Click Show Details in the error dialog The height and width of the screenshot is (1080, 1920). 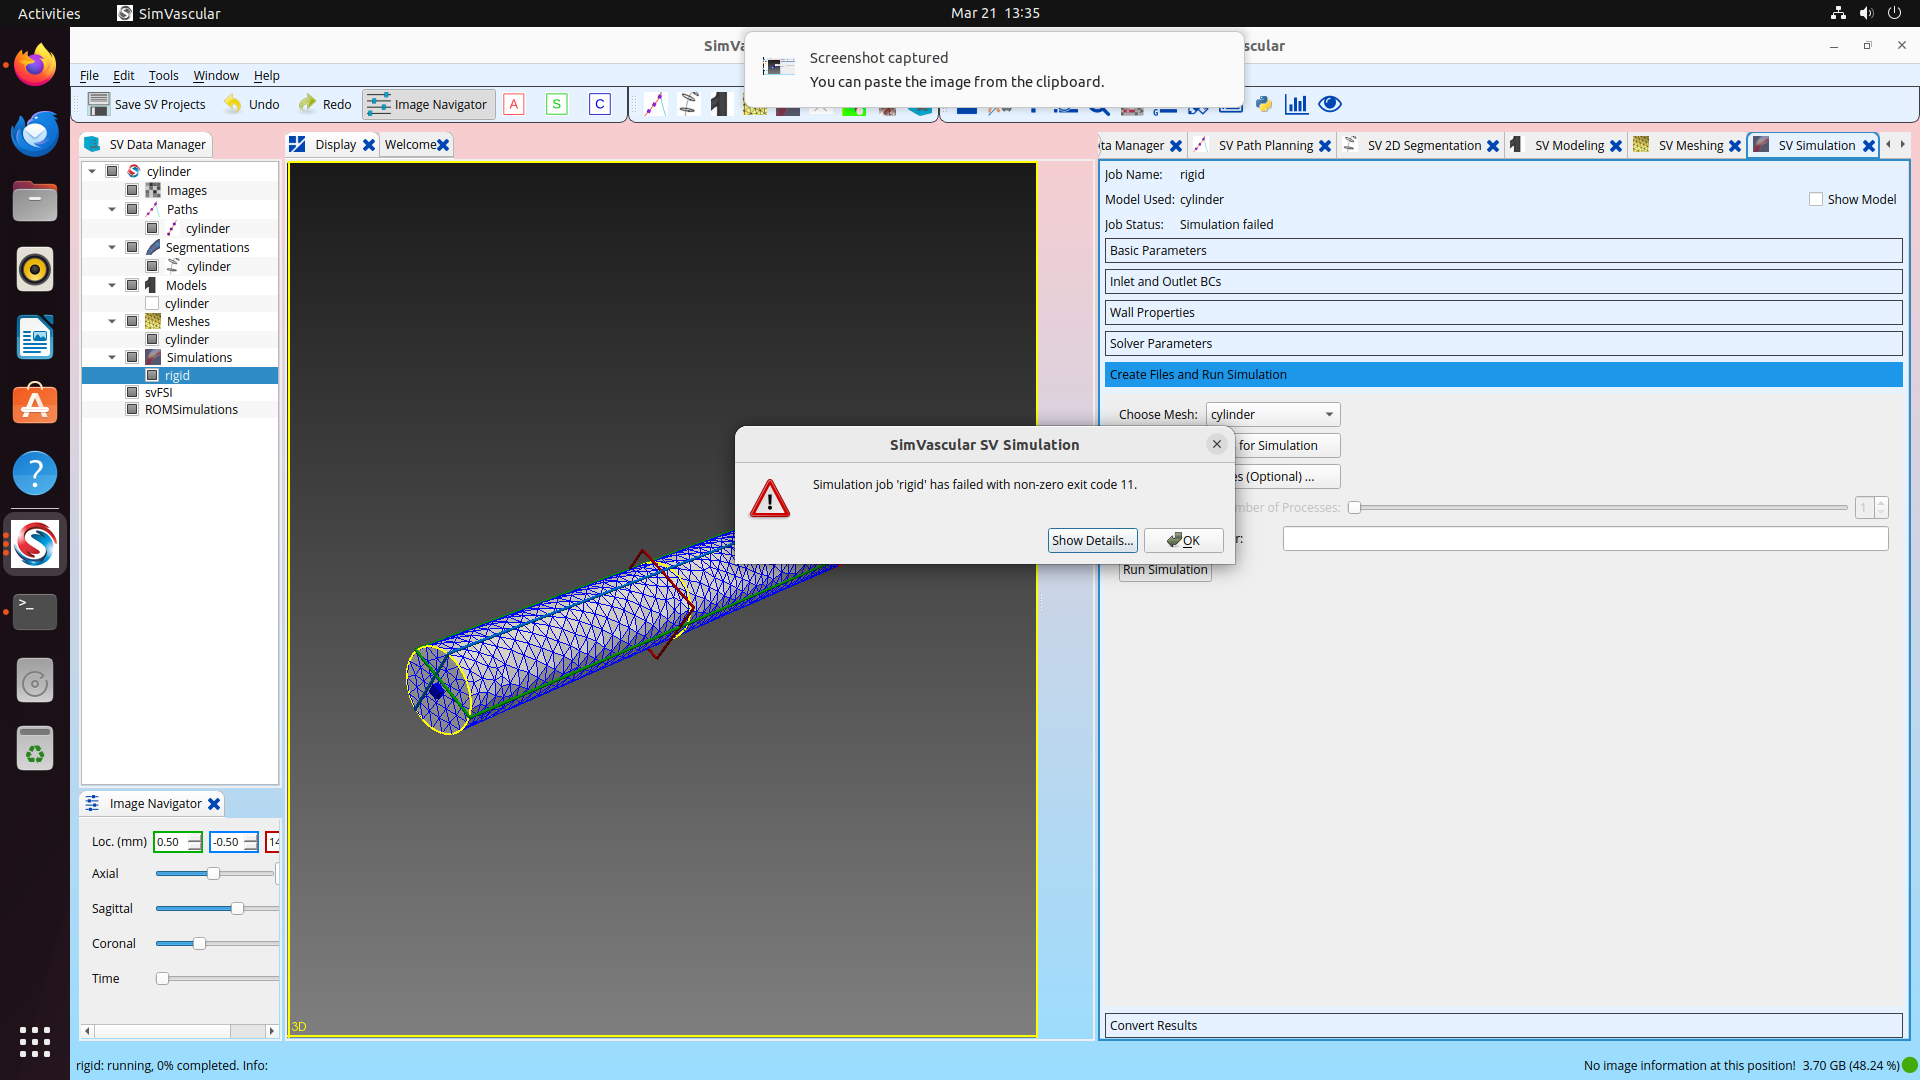pos(1092,540)
